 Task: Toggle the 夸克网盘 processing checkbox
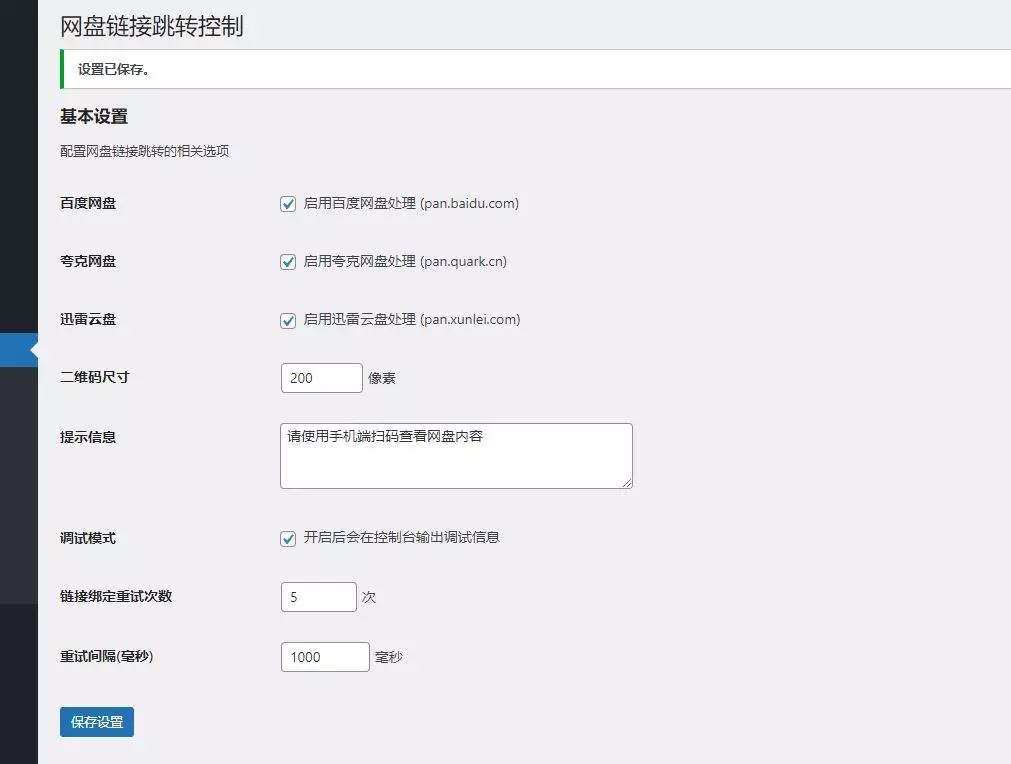[288, 262]
